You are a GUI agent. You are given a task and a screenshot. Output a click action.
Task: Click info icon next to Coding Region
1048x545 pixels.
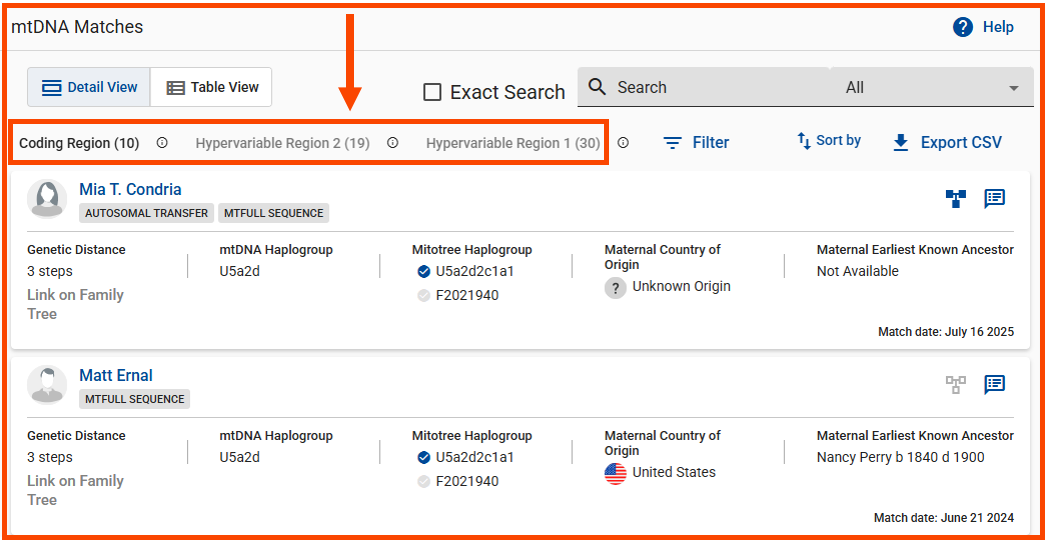click(162, 143)
